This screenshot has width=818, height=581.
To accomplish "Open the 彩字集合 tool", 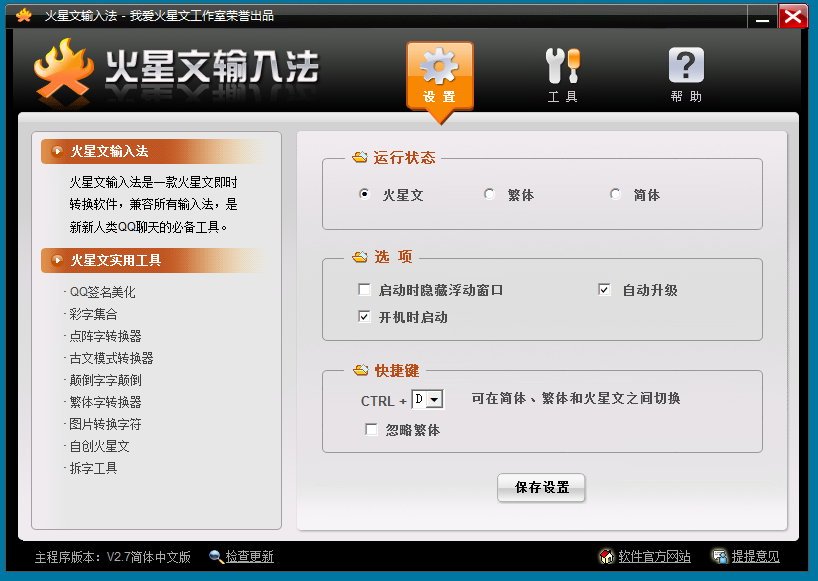I will 93,314.
